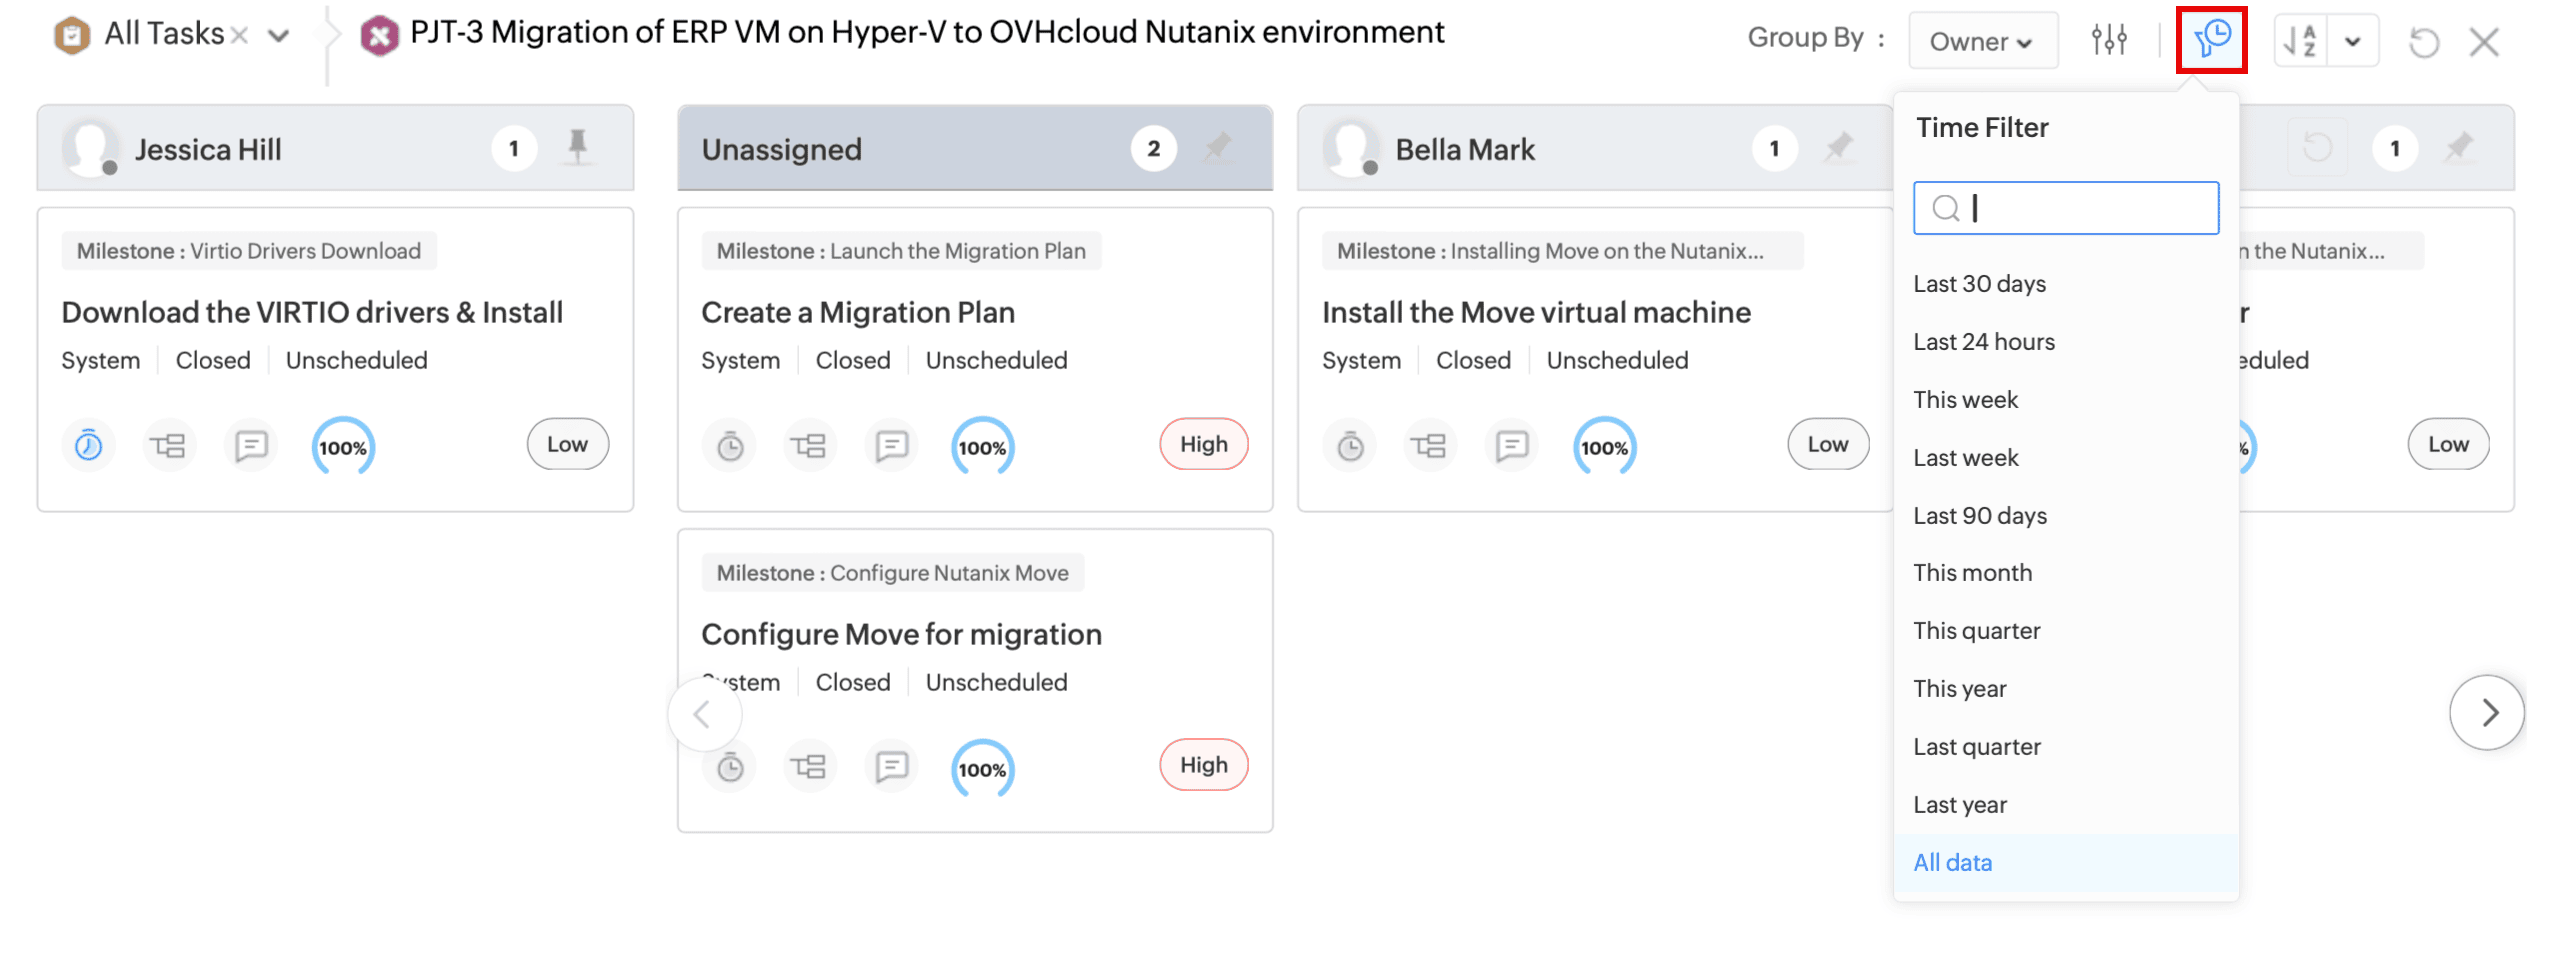Viewport: 2550px width, 978px height.
Task: Open the Group By Owner dropdown
Action: (x=1981, y=41)
